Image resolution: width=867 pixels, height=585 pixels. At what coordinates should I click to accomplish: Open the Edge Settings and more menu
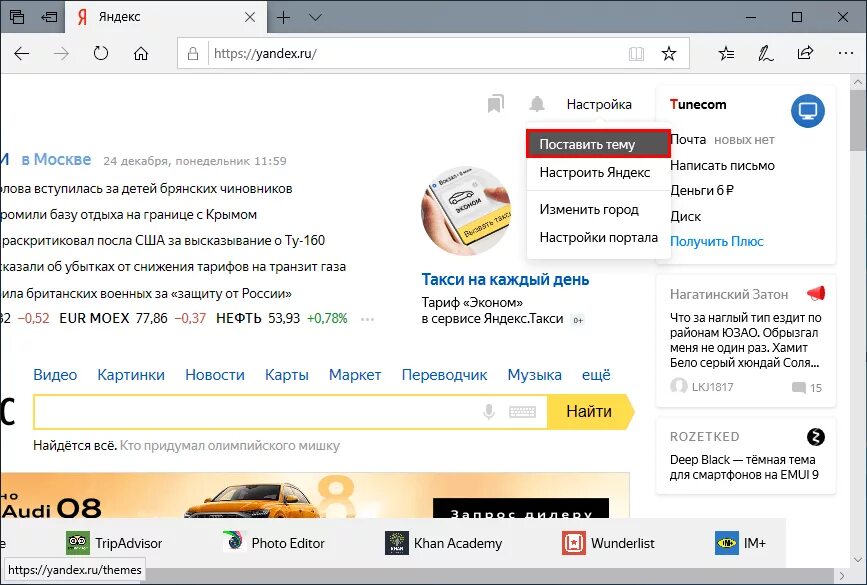coord(845,54)
